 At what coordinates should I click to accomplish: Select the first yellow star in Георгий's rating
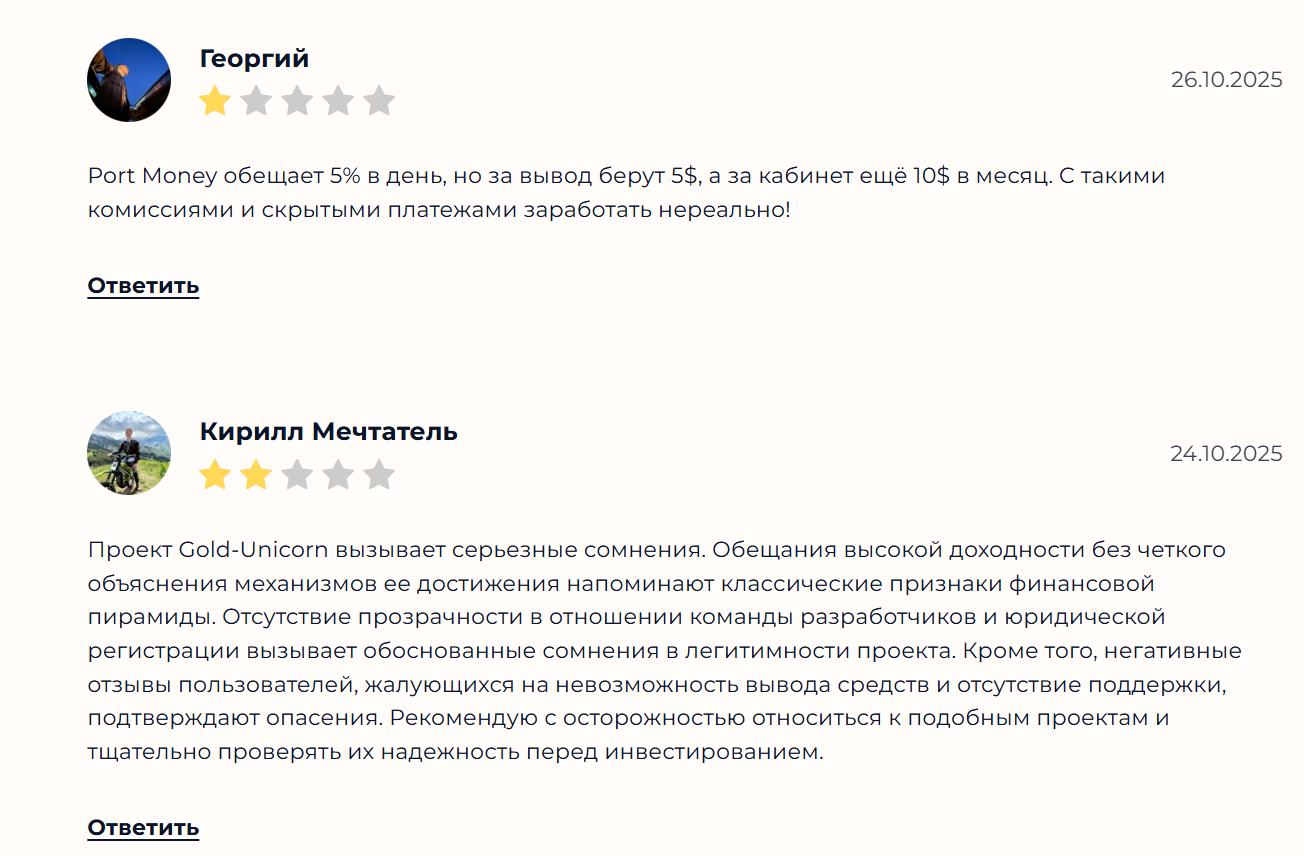213,99
